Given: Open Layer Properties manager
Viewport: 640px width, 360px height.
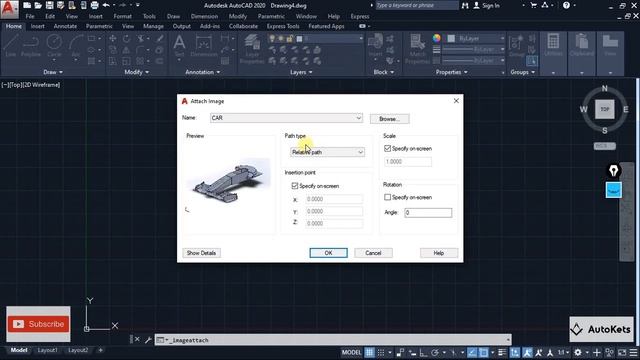Looking at the screenshot, I should (252, 49).
